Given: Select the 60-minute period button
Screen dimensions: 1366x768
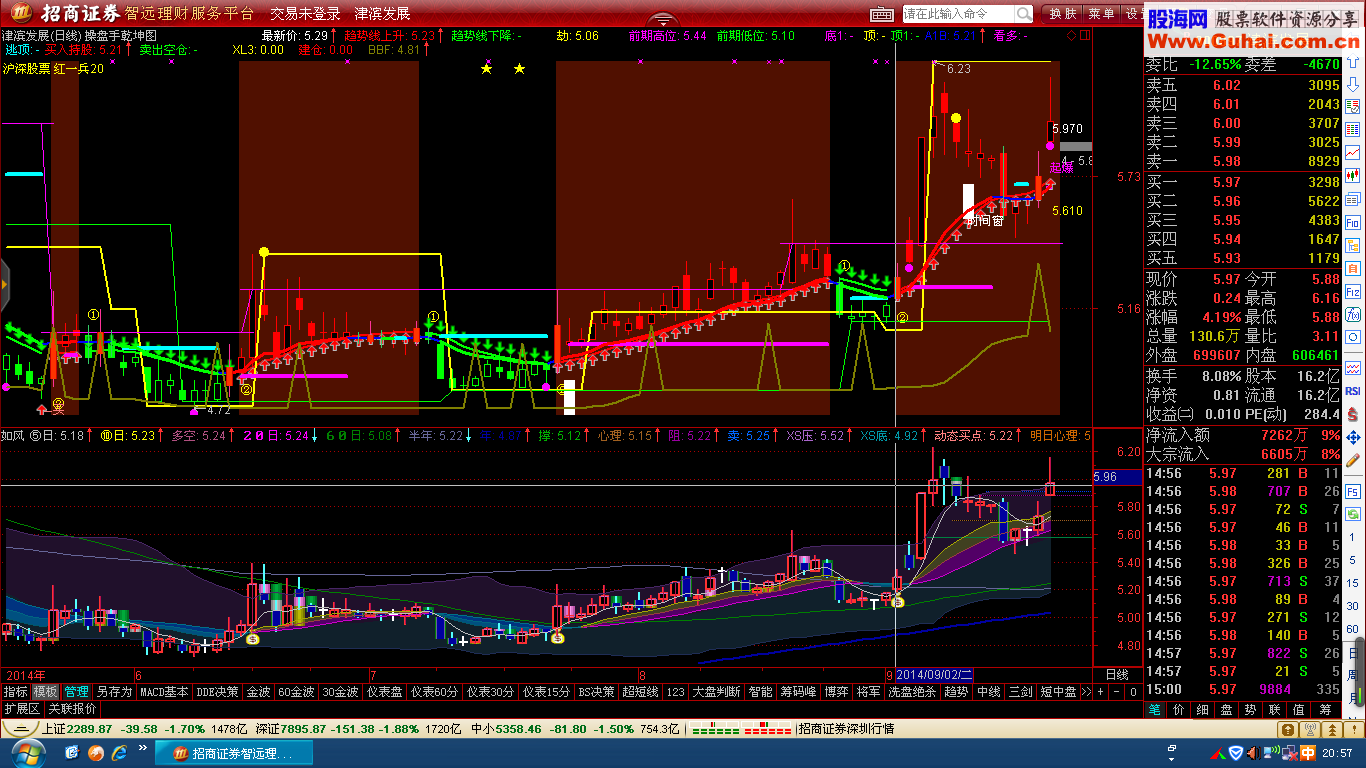Looking at the screenshot, I should point(1352,629).
